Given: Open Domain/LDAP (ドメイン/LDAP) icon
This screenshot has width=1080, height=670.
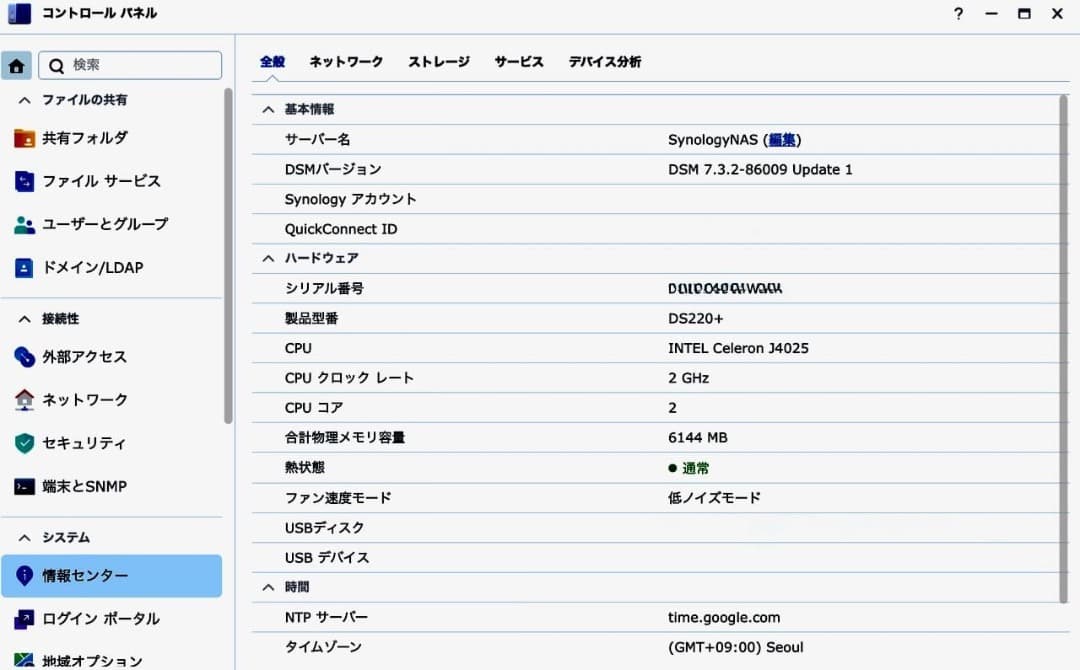Looking at the screenshot, I should 24,268.
